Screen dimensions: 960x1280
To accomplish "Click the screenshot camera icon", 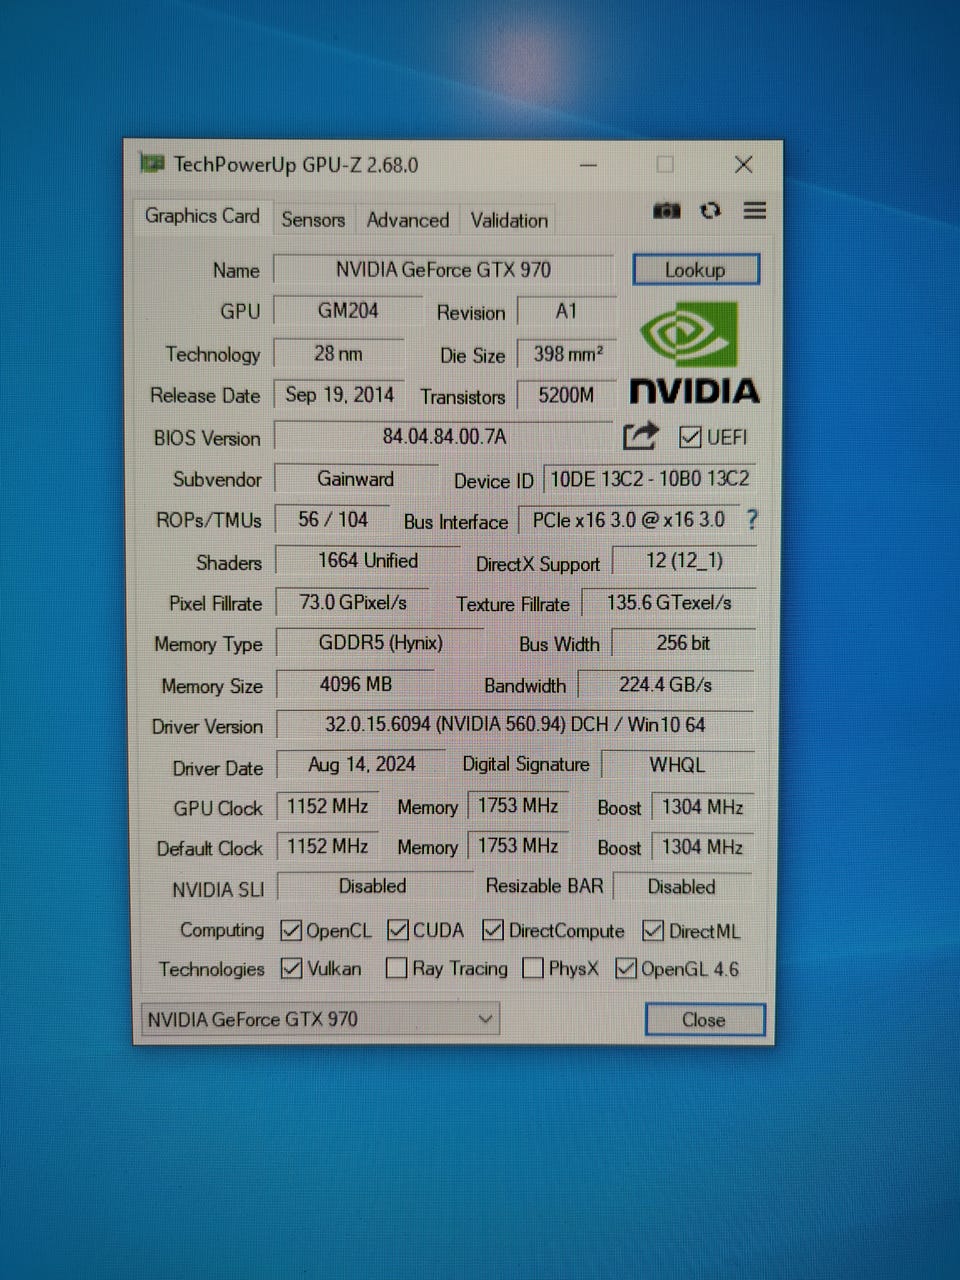I will [x=666, y=211].
